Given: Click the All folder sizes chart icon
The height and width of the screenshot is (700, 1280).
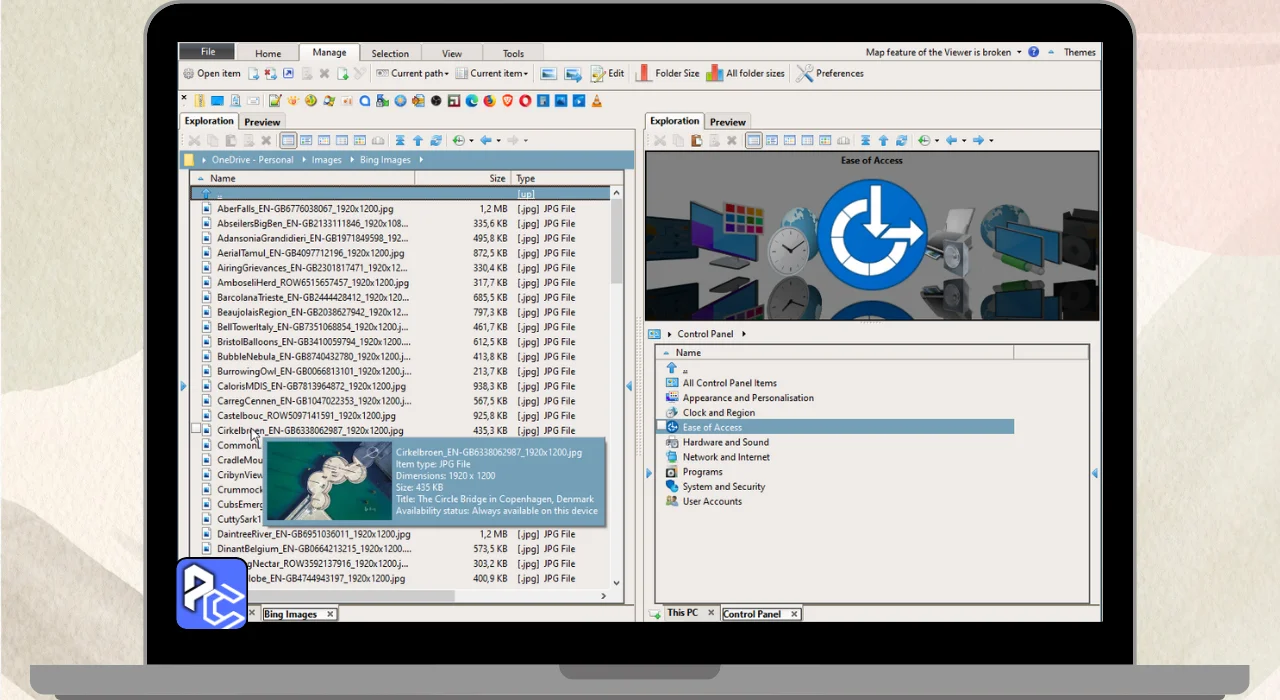Looking at the screenshot, I should [x=714, y=73].
